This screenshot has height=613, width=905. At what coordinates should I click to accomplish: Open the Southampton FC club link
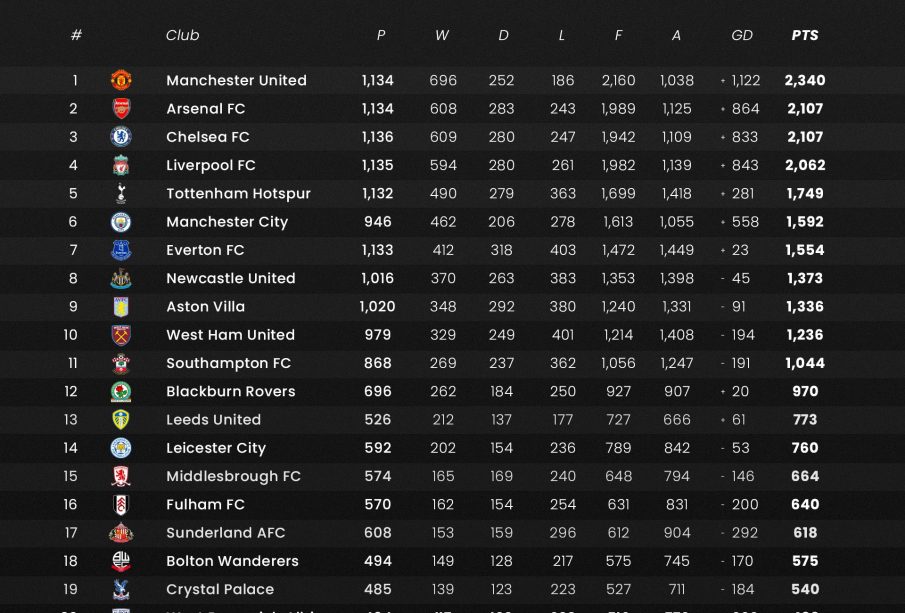[x=228, y=363]
